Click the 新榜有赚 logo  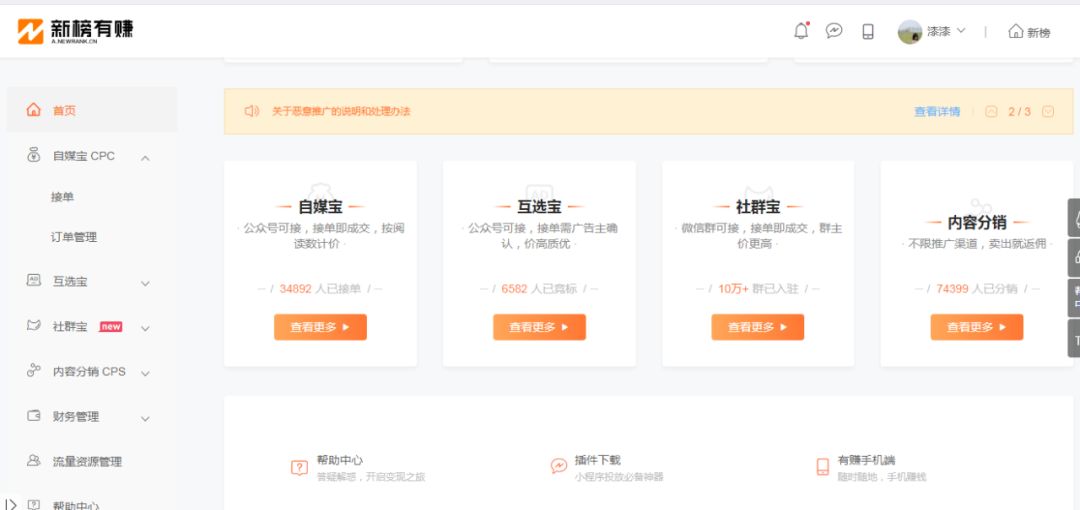coord(75,31)
